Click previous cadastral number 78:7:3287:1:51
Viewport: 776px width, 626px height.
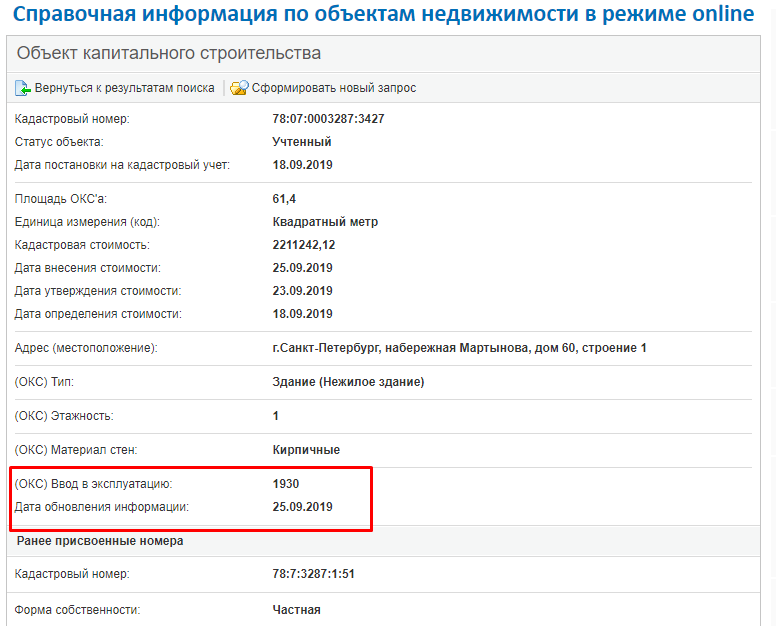point(314,574)
